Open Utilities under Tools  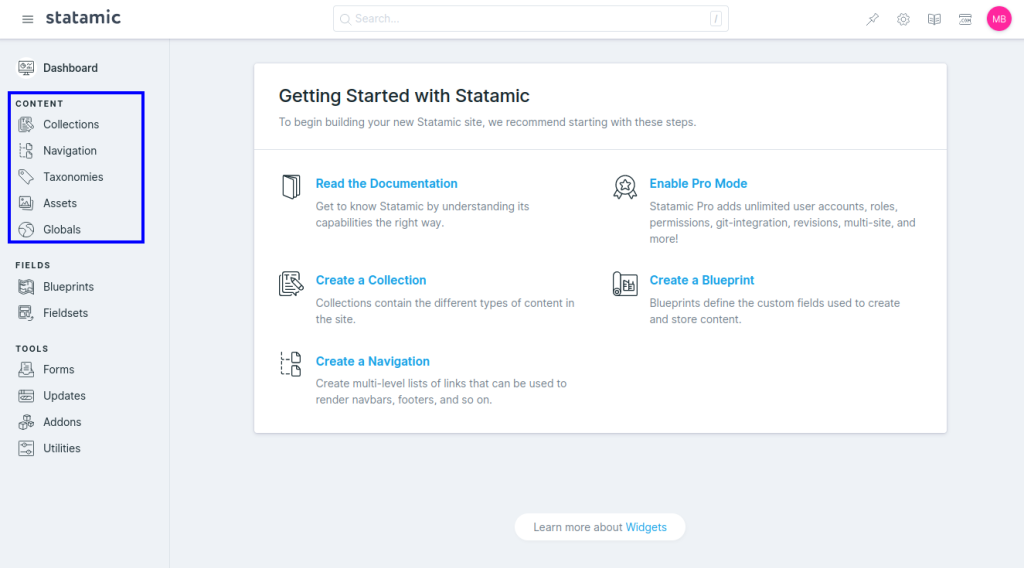(x=62, y=449)
